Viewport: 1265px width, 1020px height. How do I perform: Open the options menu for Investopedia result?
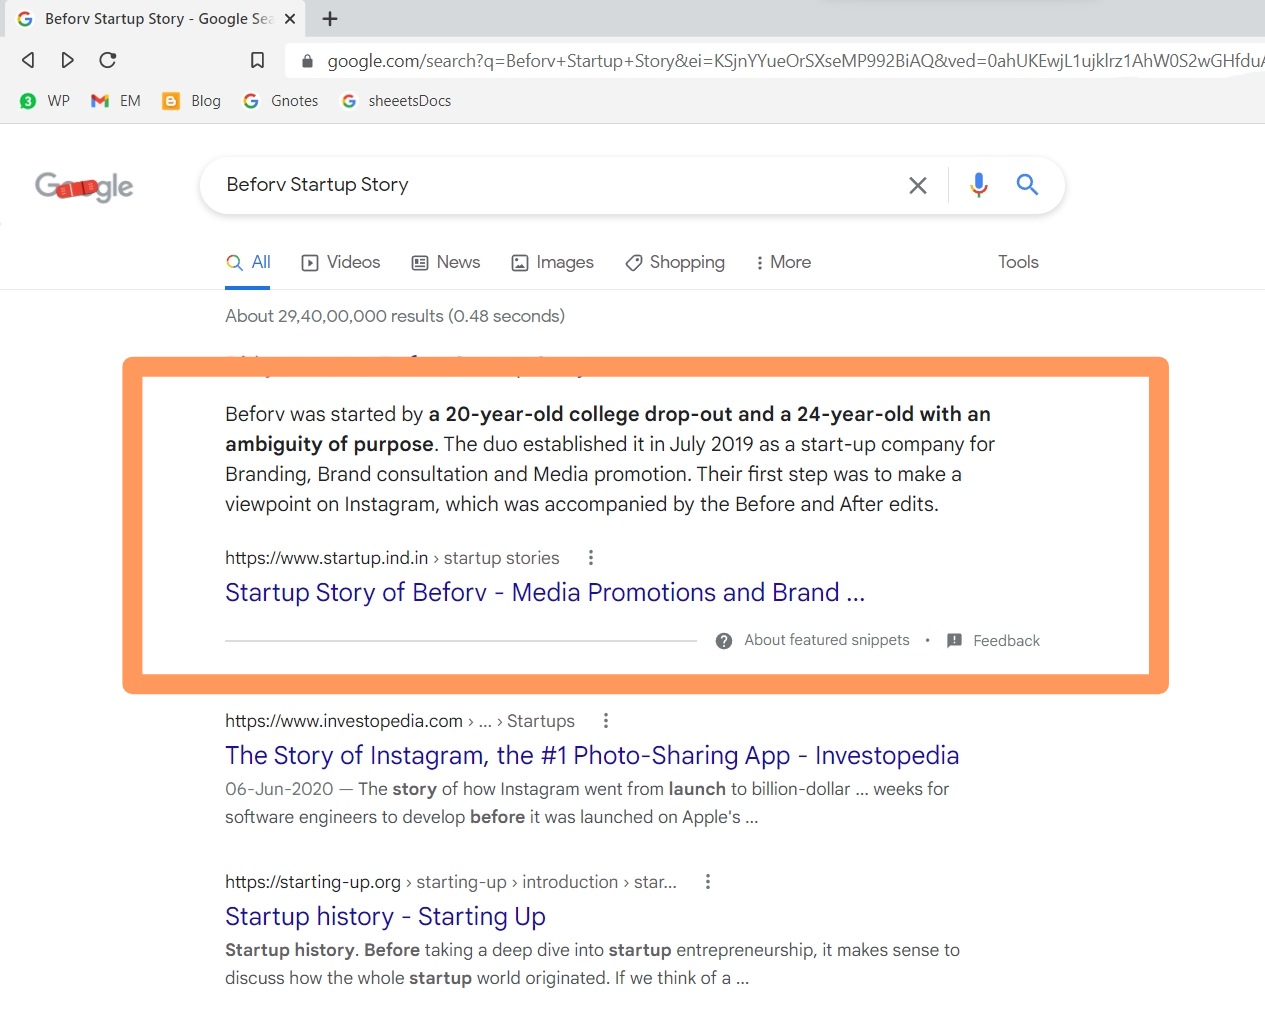(606, 721)
